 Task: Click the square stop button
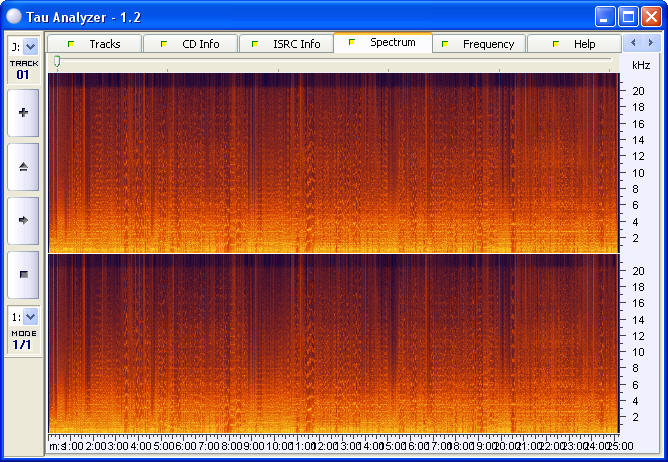[23, 274]
